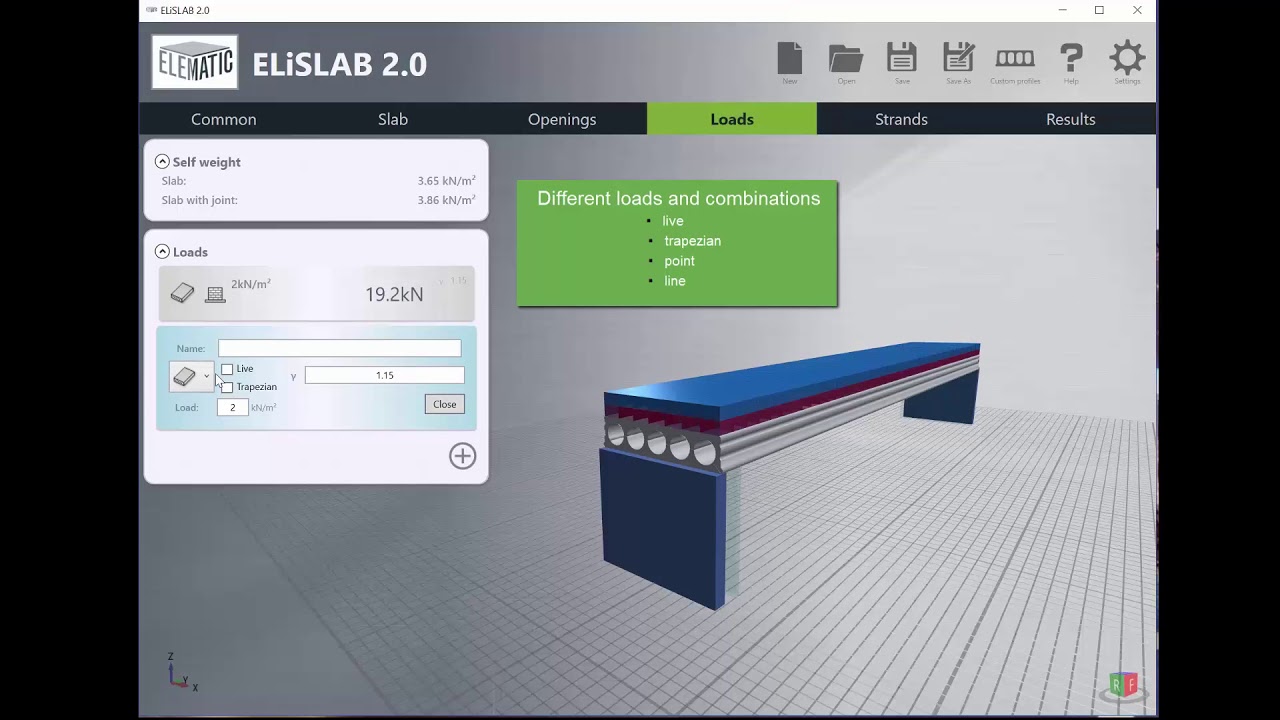Enable the Live checkbox

click(227, 369)
